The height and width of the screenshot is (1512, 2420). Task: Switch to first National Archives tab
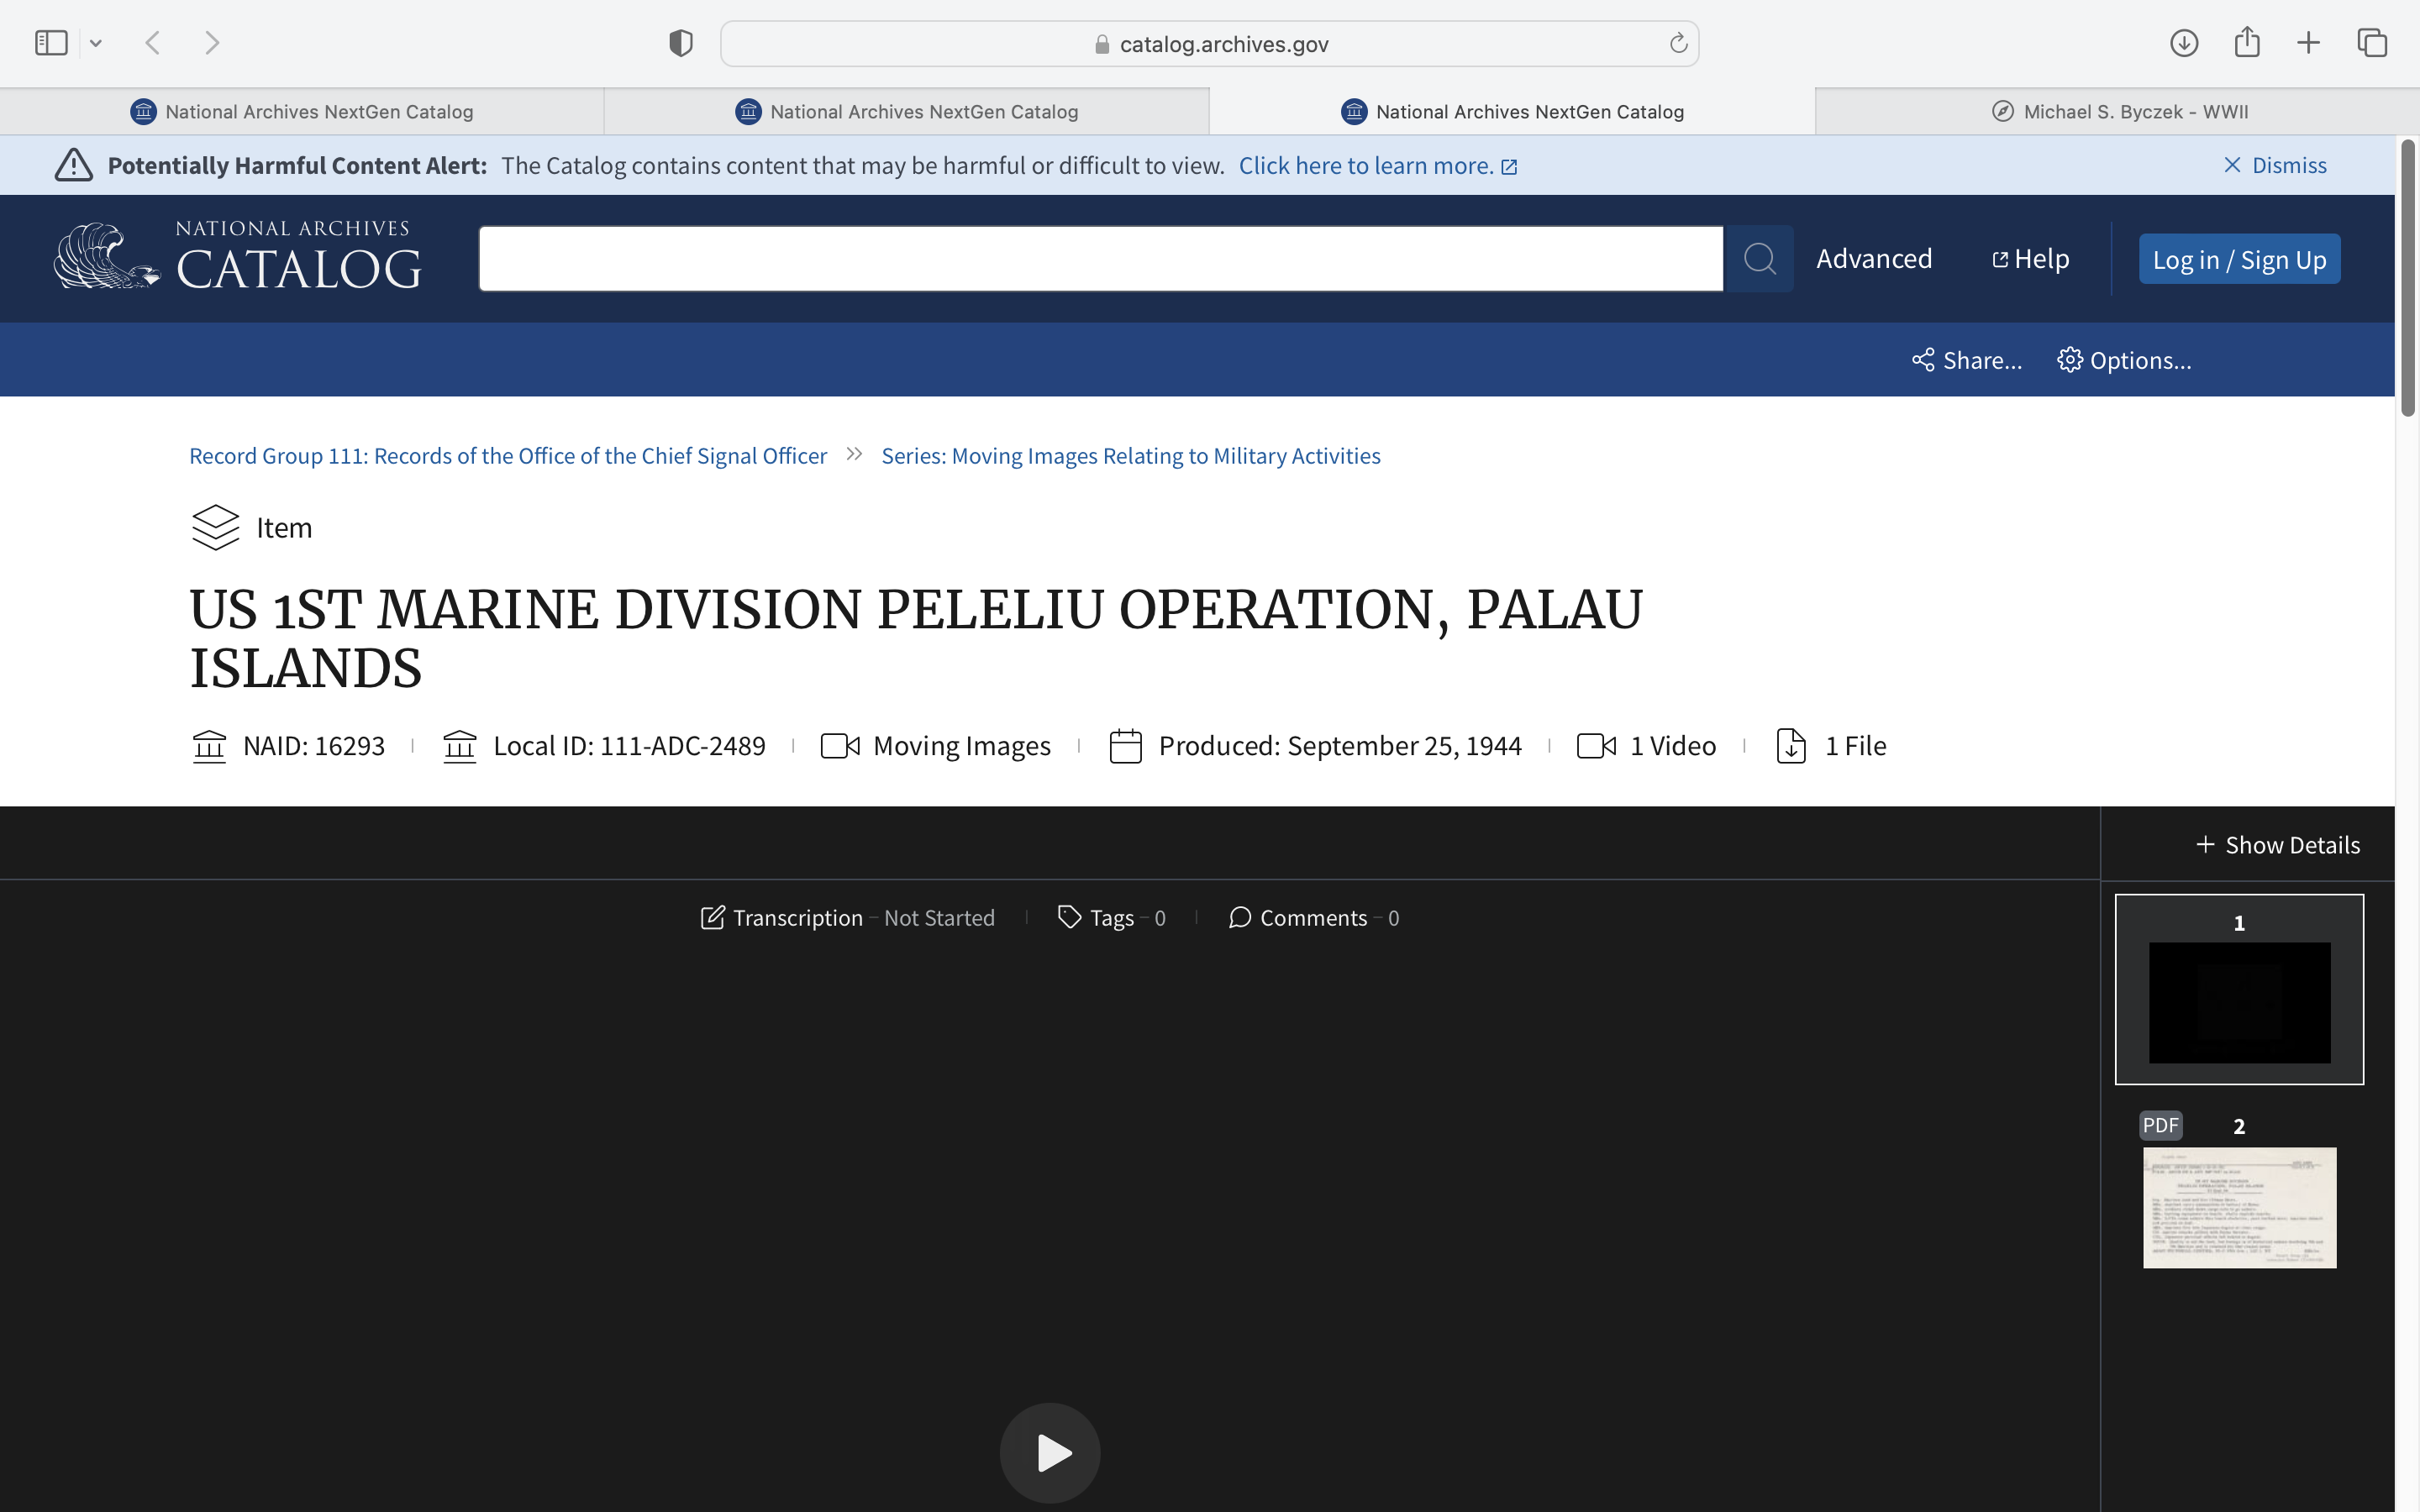tap(302, 112)
